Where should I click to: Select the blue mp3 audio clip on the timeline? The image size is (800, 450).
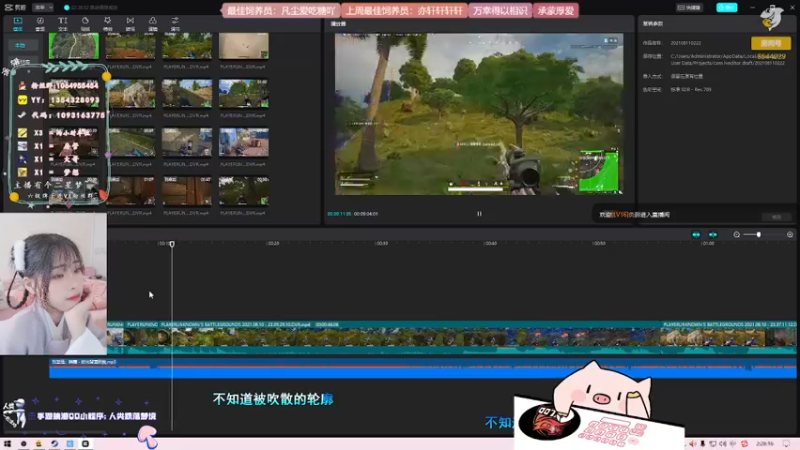pyautogui.click(x=422, y=368)
